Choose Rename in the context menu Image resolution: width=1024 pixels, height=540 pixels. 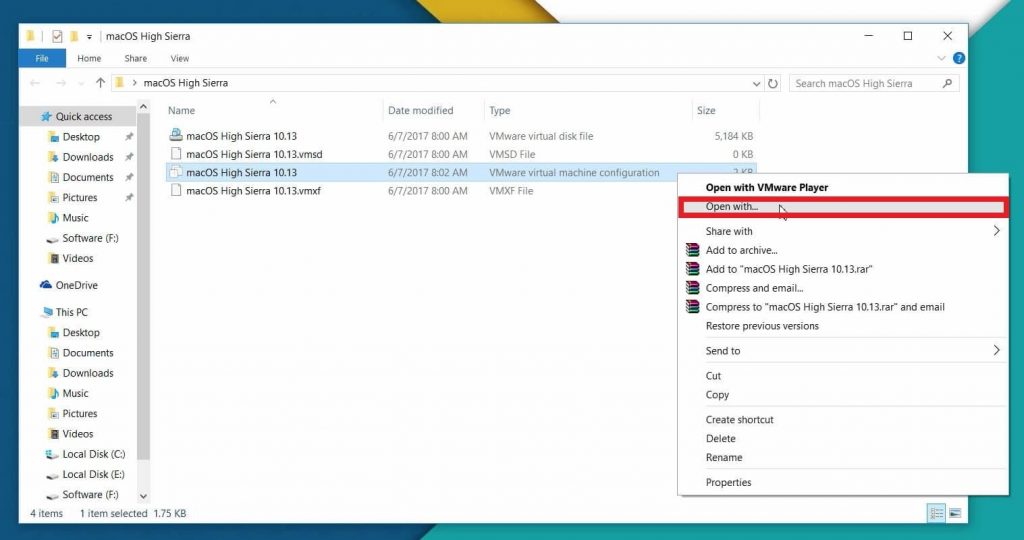[x=724, y=458]
